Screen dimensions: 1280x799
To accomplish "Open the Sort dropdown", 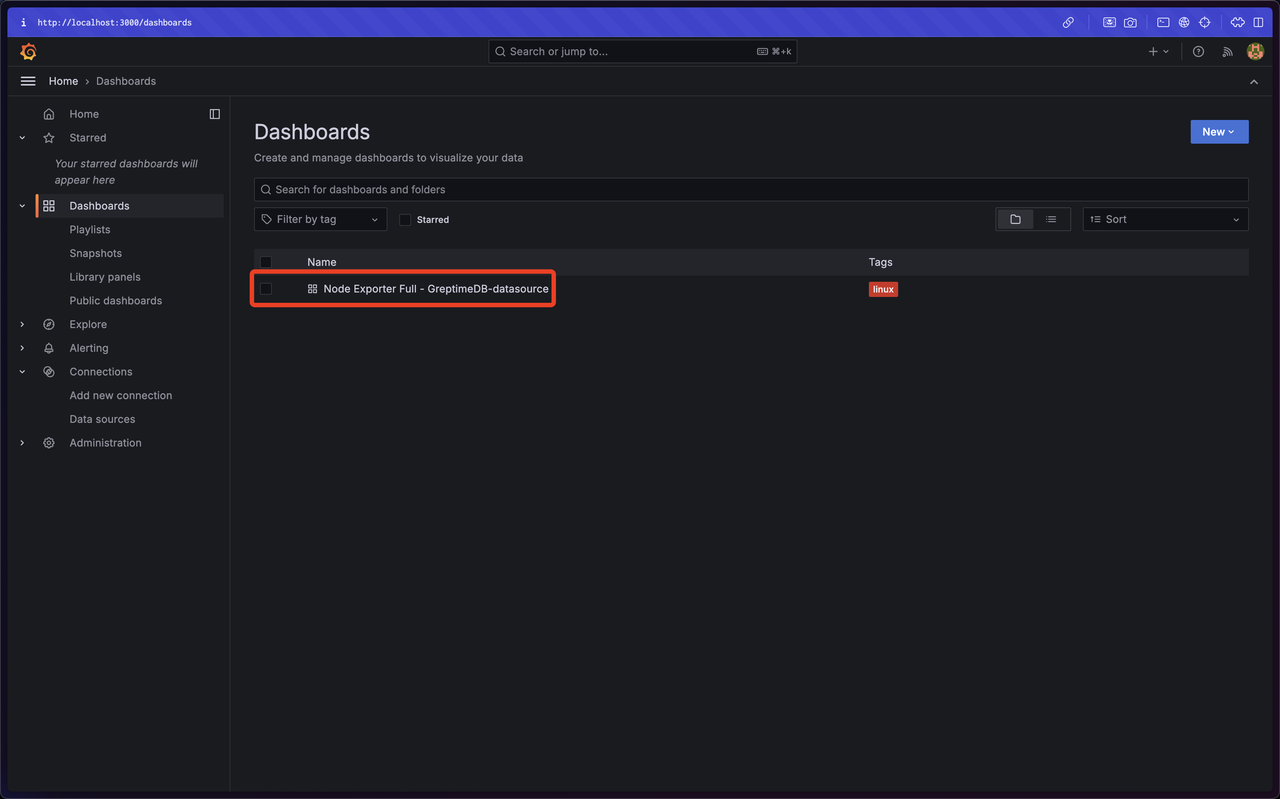I will (1164, 218).
